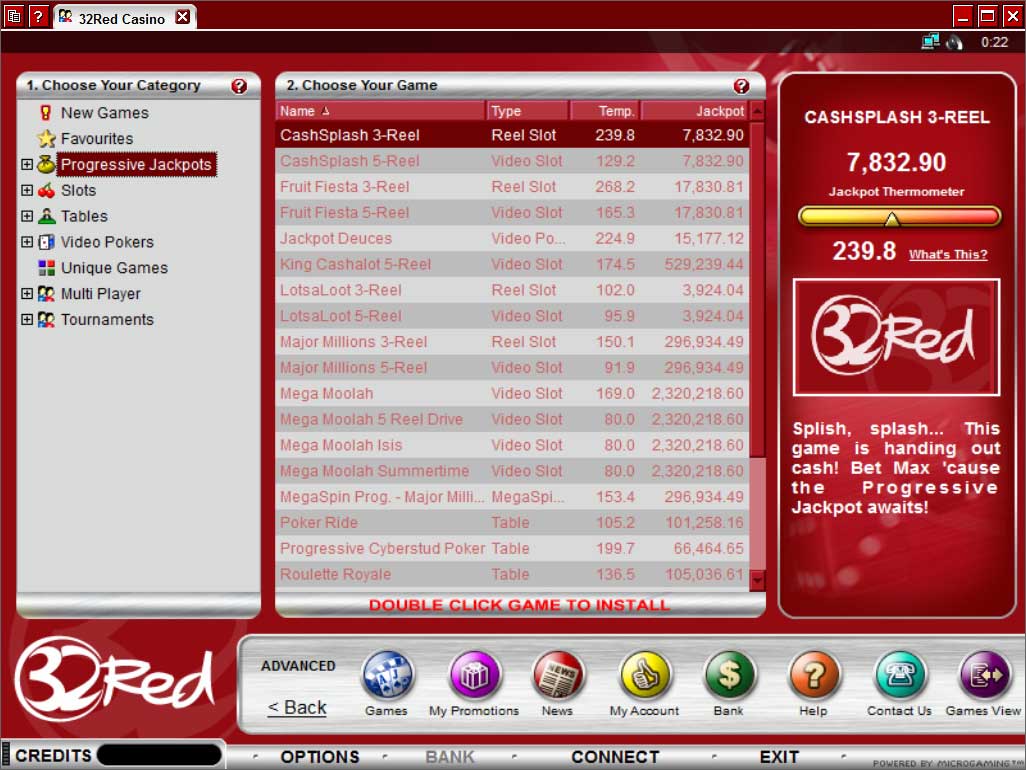Open My Account thumbs-up icon
Screen dimensions: 1026x770
[x=645, y=675]
